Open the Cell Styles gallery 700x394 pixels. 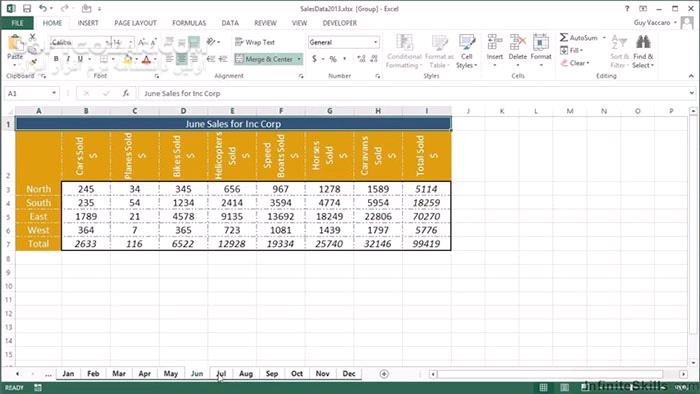pyautogui.click(x=467, y=52)
